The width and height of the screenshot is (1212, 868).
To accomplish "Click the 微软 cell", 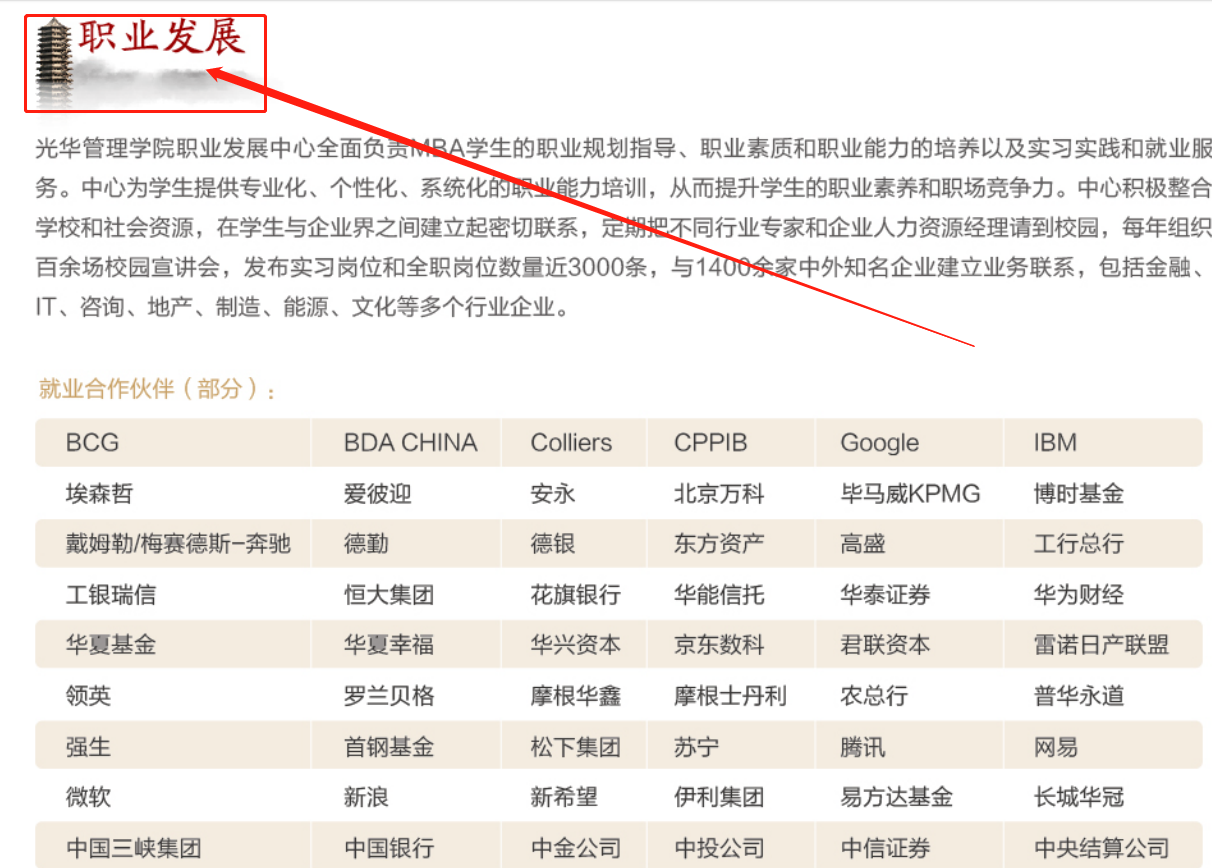I will [88, 797].
